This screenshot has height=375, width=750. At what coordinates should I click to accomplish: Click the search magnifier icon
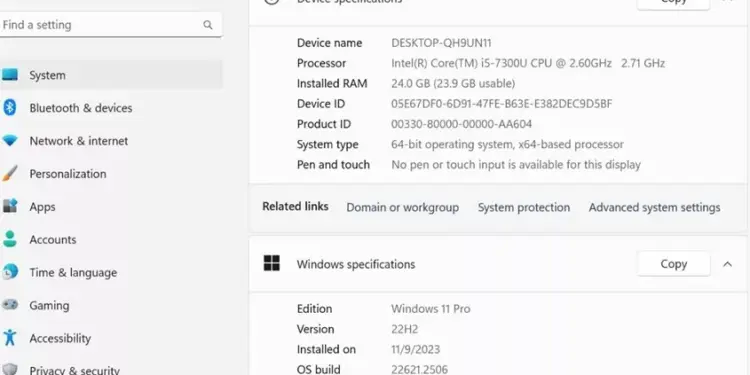point(208,25)
